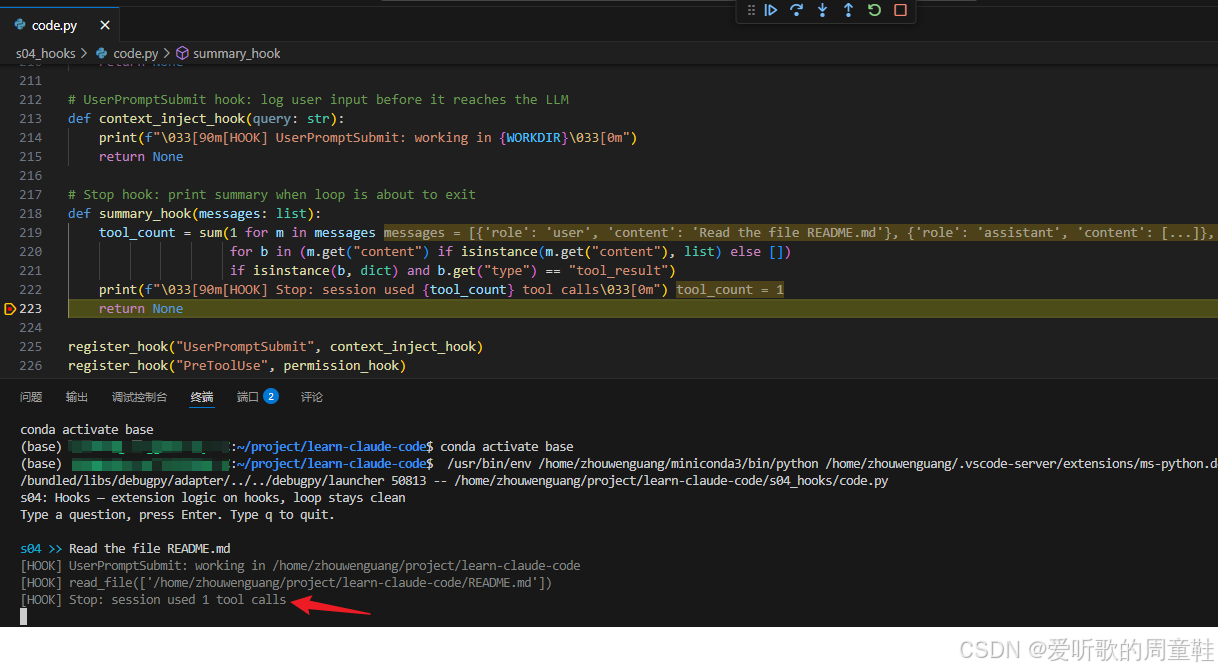Open the 输出 (Output) panel tab

tap(77, 397)
